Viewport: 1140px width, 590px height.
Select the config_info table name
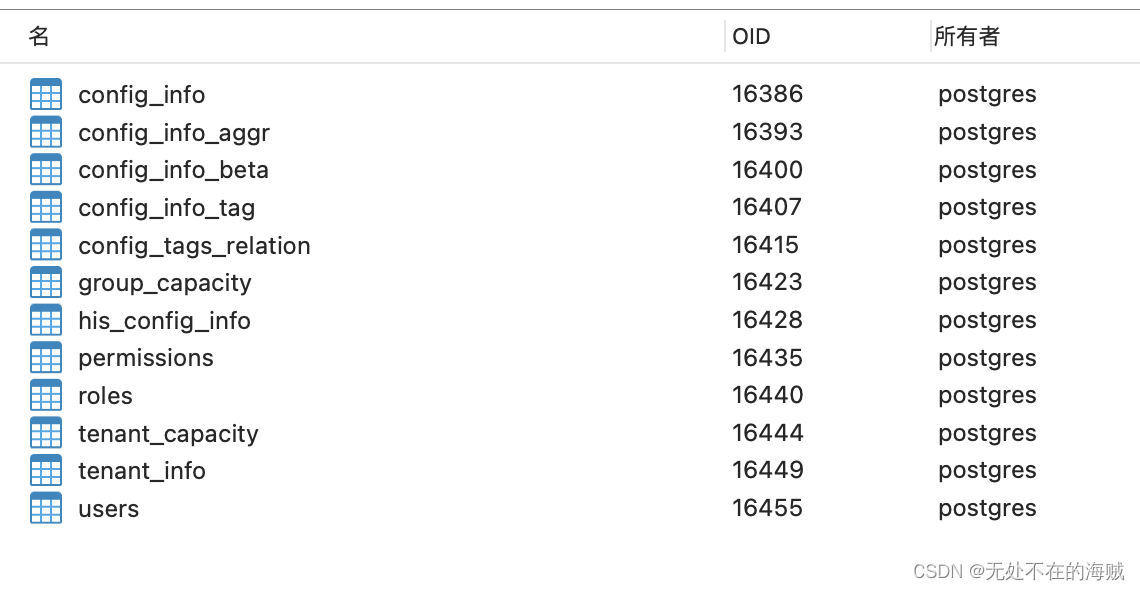pyautogui.click(x=142, y=95)
